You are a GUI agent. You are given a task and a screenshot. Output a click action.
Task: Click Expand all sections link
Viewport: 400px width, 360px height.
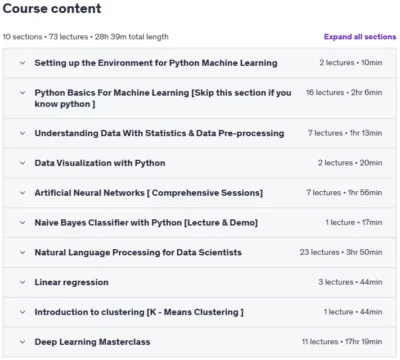point(360,37)
